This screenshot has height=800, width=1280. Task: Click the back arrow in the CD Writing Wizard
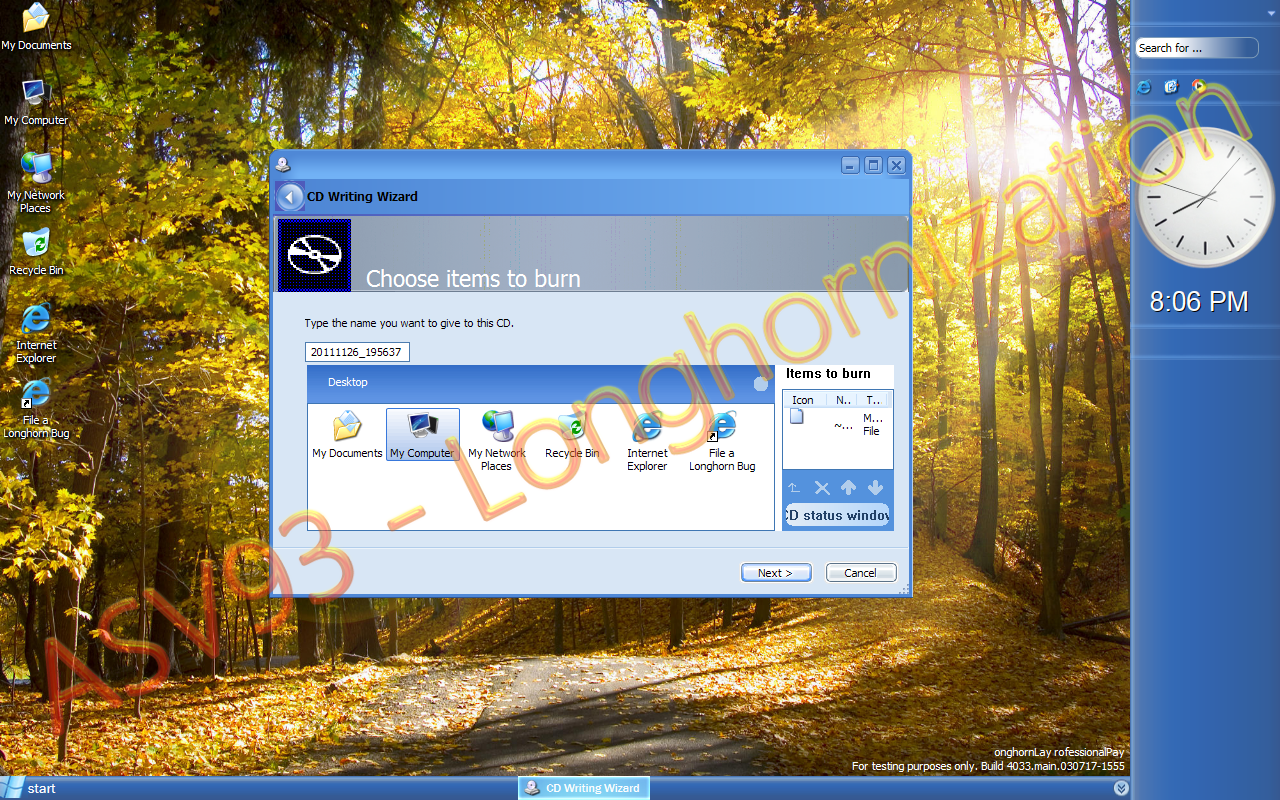point(291,196)
